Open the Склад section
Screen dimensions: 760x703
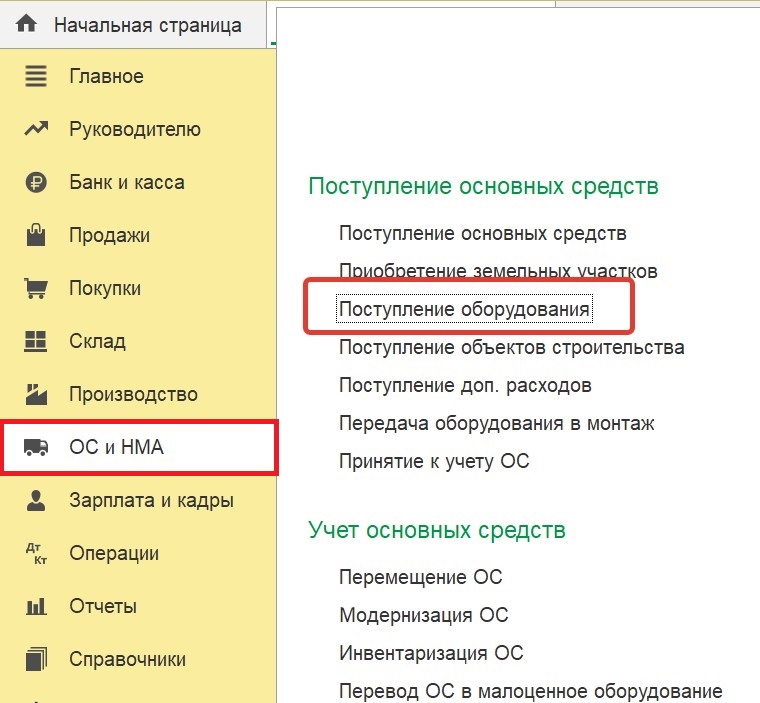tap(97, 341)
